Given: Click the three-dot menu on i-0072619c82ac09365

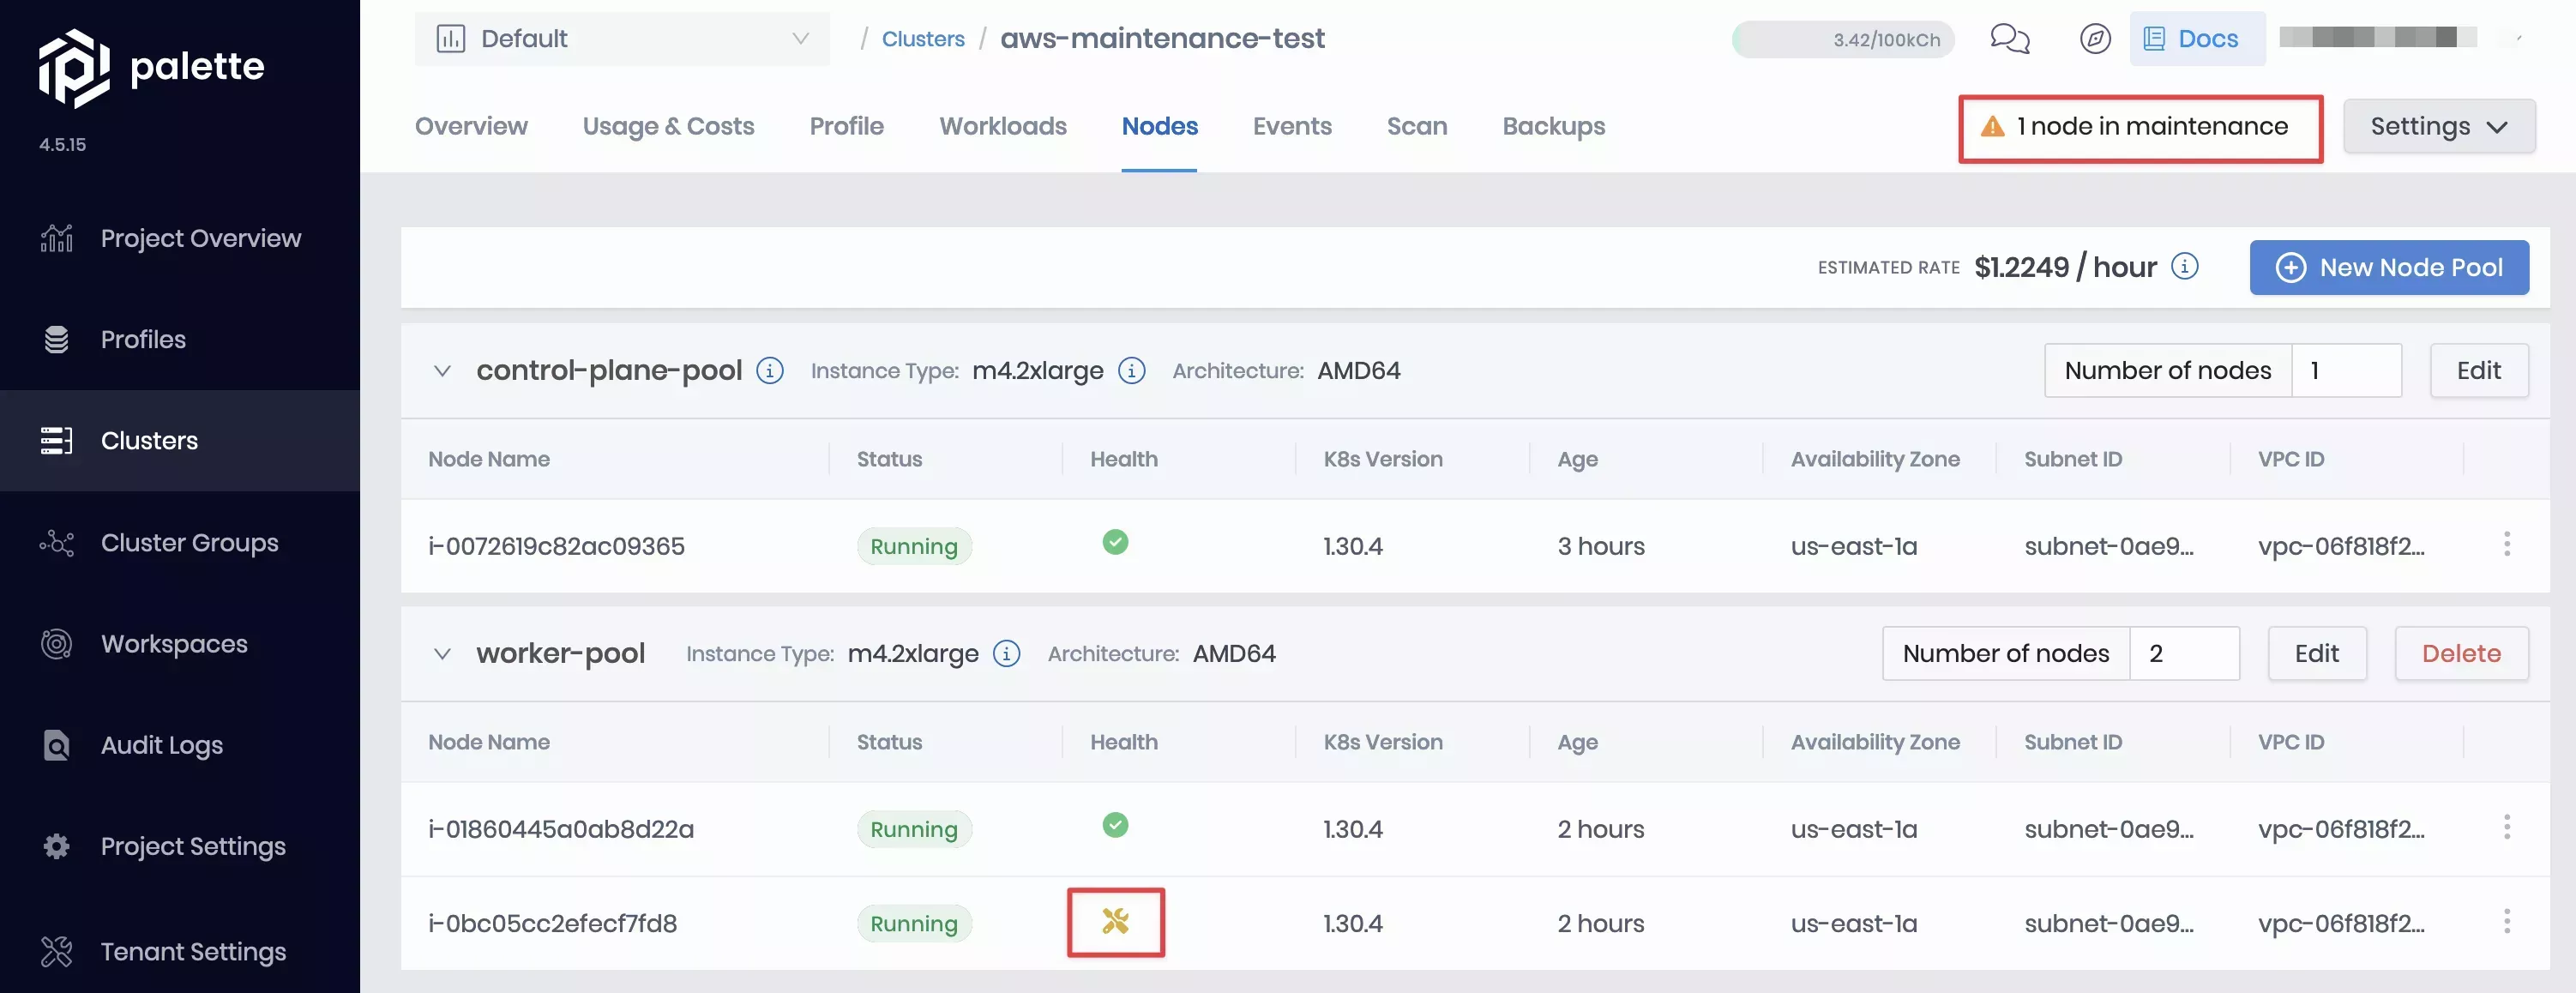Looking at the screenshot, I should click(2507, 545).
